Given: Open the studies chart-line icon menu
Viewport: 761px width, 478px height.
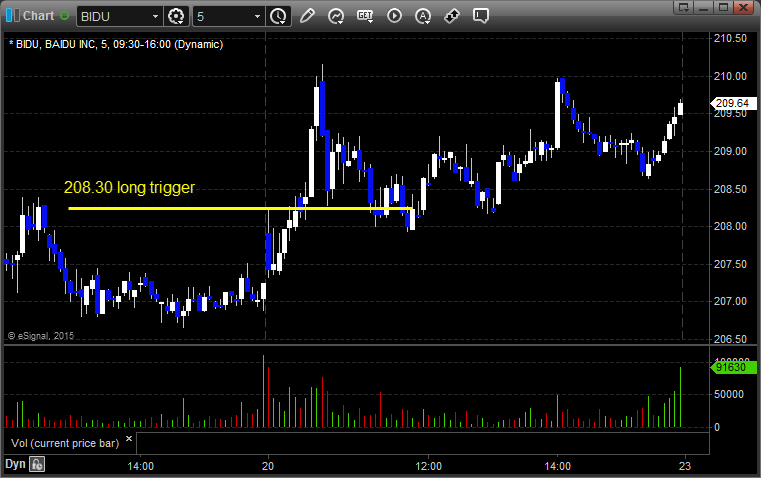Looking at the screenshot, I should pos(336,16).
